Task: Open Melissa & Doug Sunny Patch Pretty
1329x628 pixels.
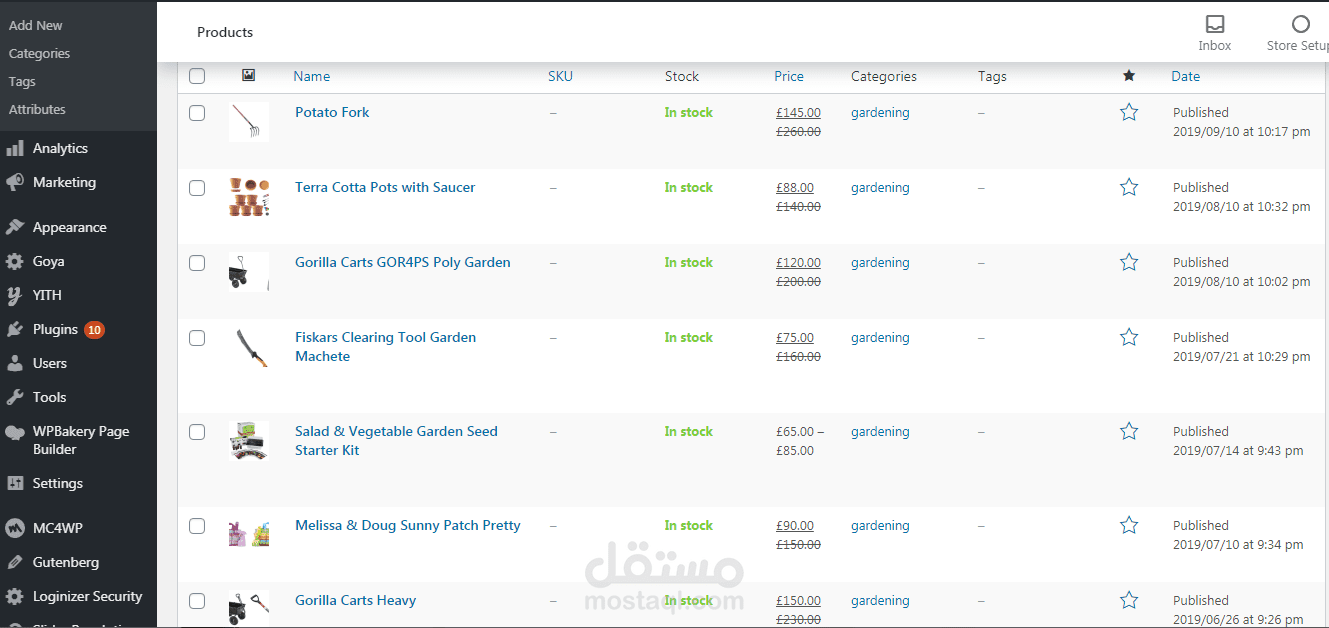Action: pyautogui.click(x=408, y=525)
